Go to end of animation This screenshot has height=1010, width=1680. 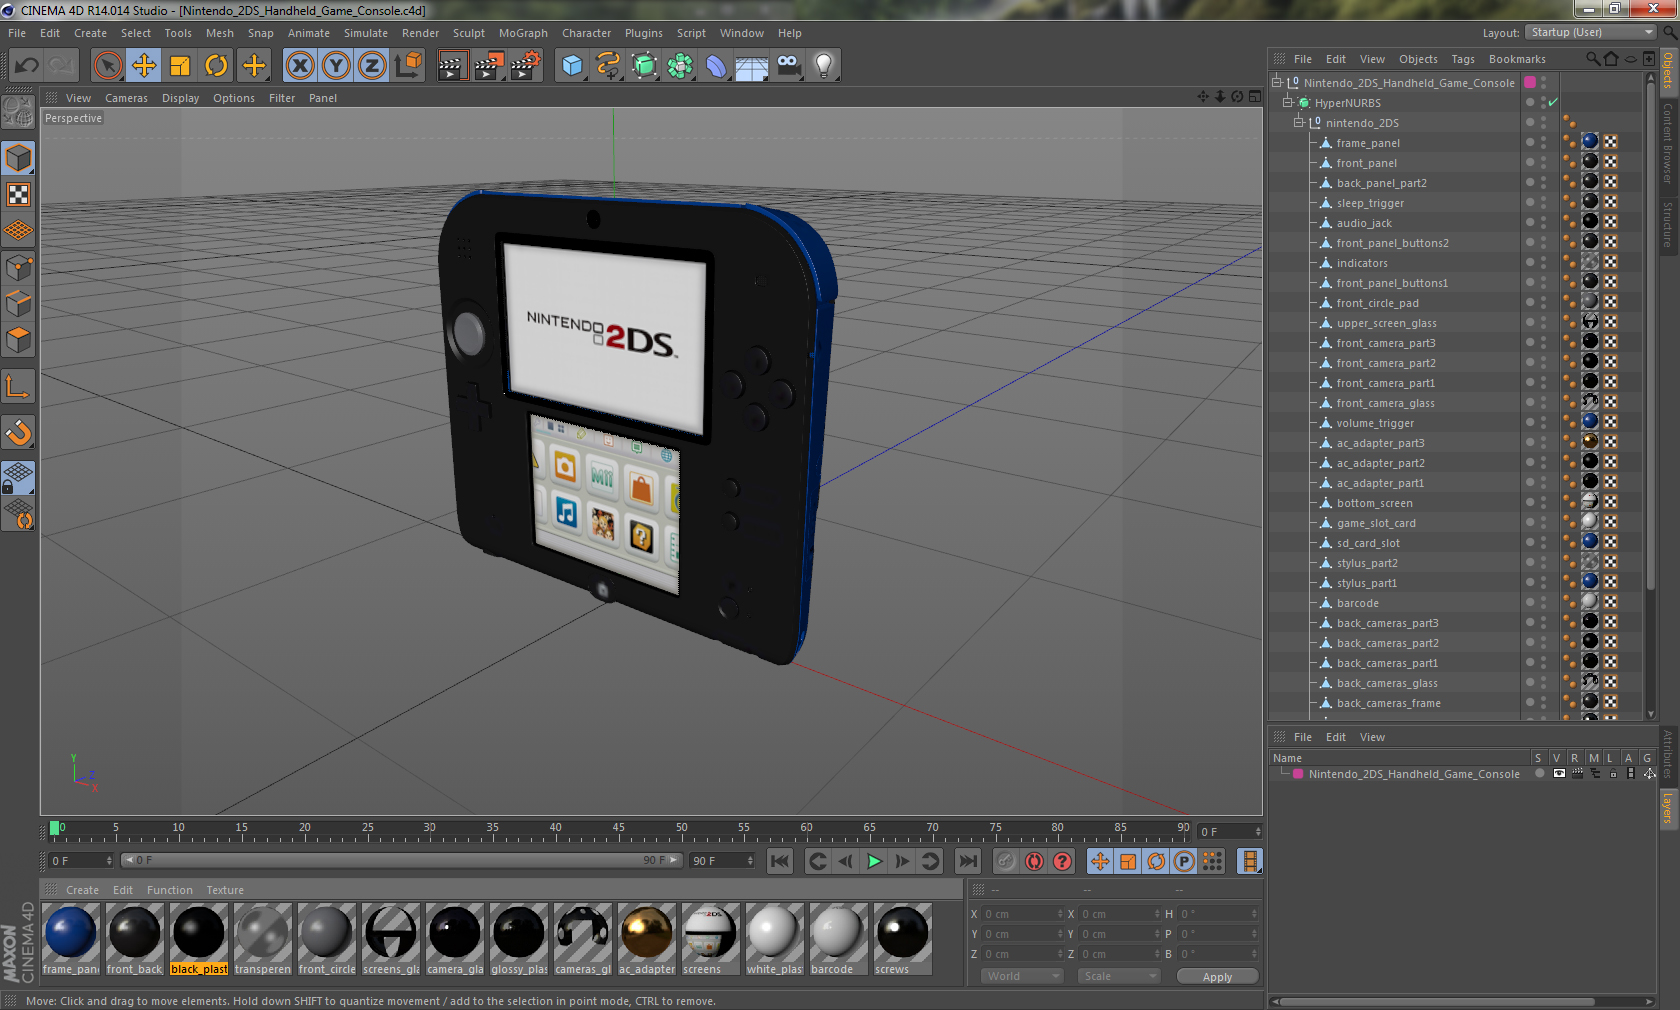(x=968, y=861)
